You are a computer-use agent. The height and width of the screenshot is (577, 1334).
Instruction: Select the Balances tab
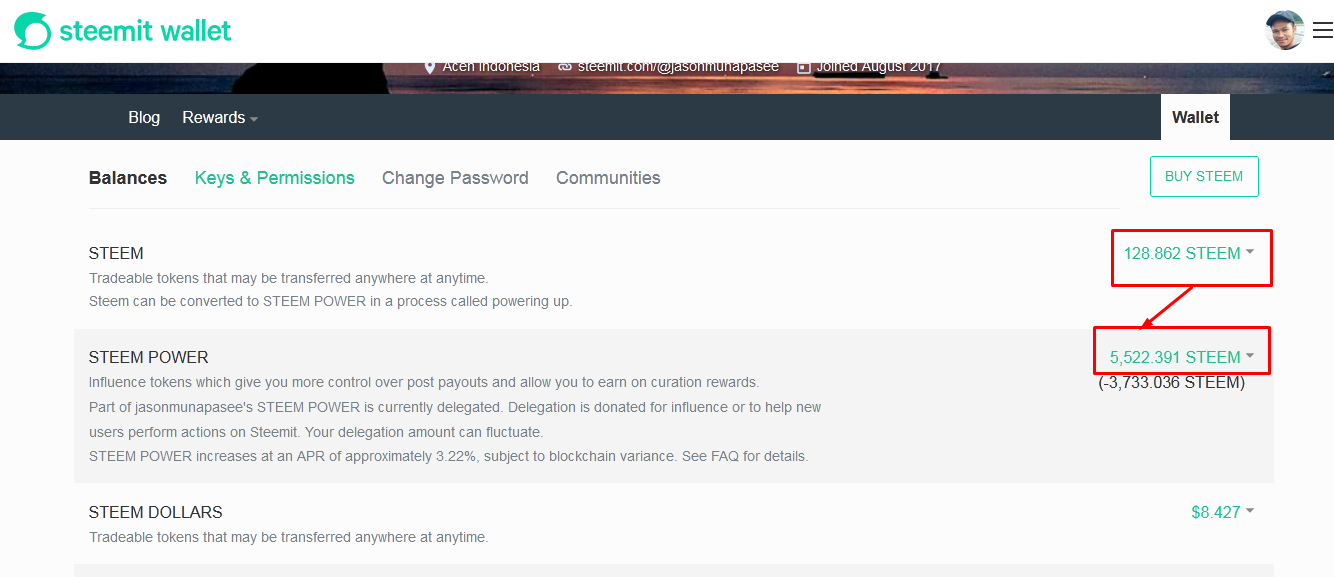[x=128, y=178]
